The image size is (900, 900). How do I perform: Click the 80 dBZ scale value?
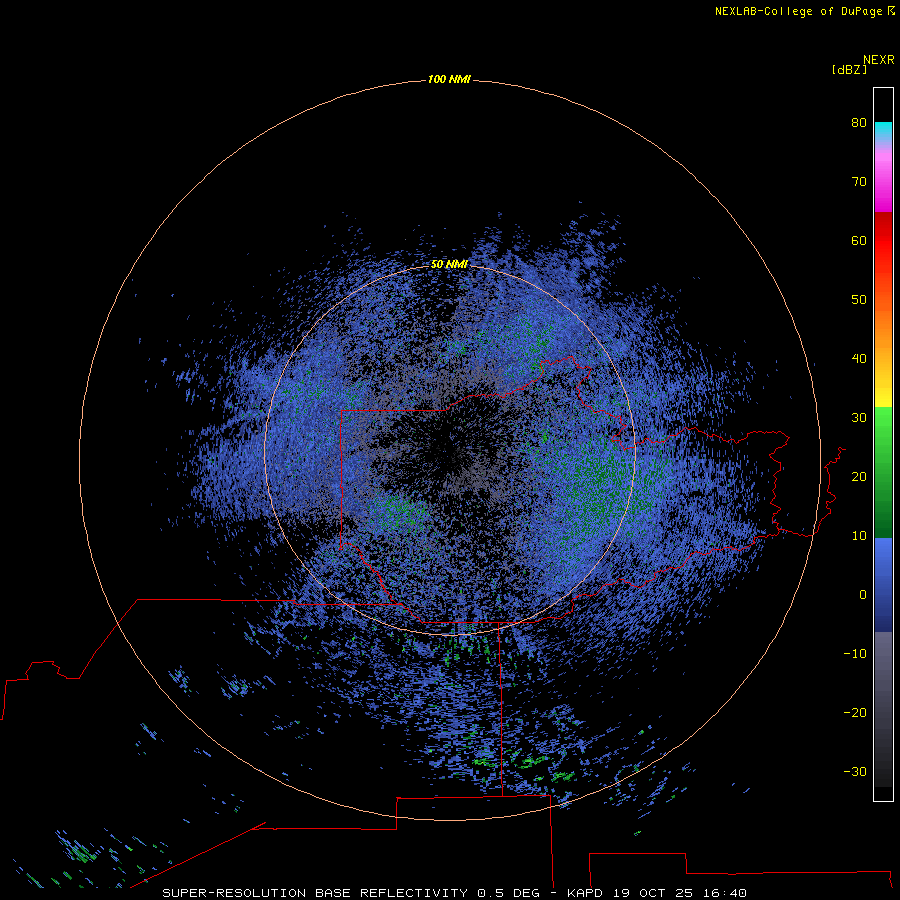pyautogui.click(x=859, y=122)
